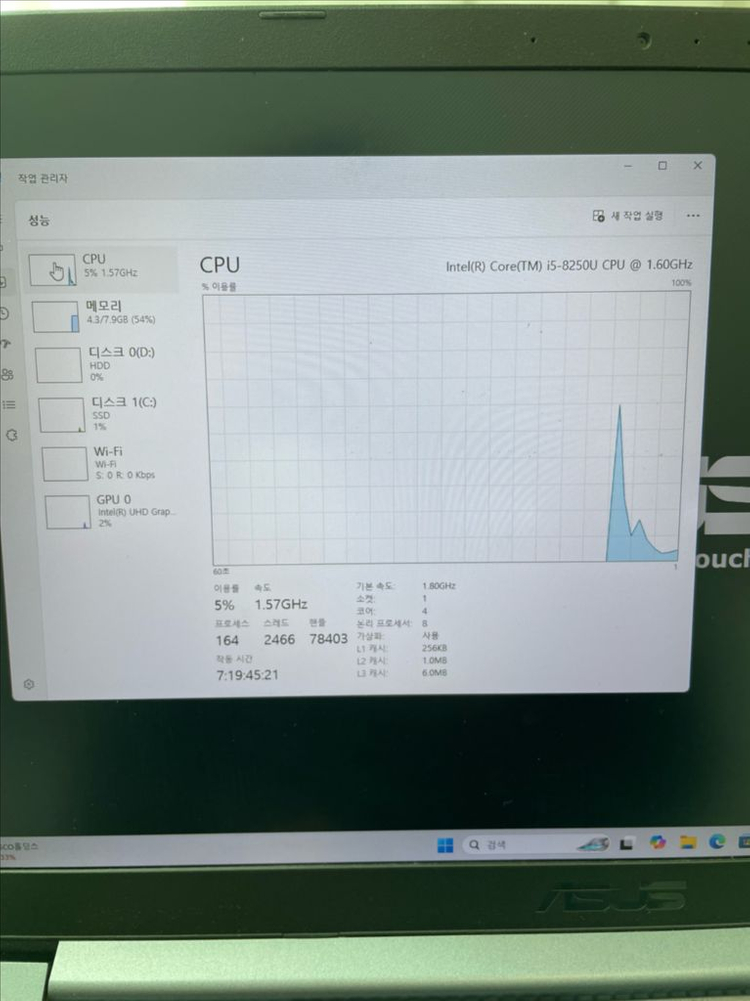Open File Explorer from the taskbar
The height and width of the screenshot is (1001, 750).
688,843
